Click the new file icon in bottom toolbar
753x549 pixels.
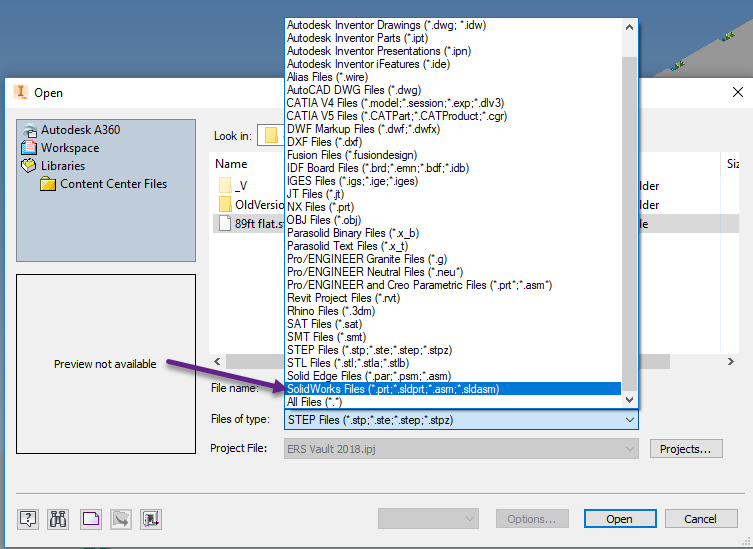[x=91, y=519]
